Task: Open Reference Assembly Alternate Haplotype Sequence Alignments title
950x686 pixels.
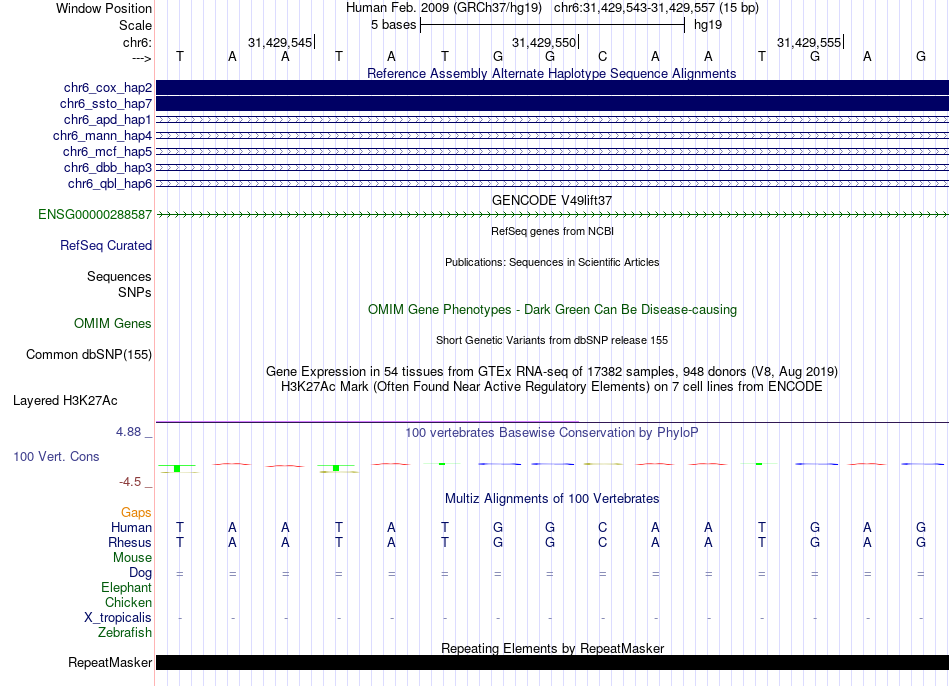Action: click(x=552, y=73)
